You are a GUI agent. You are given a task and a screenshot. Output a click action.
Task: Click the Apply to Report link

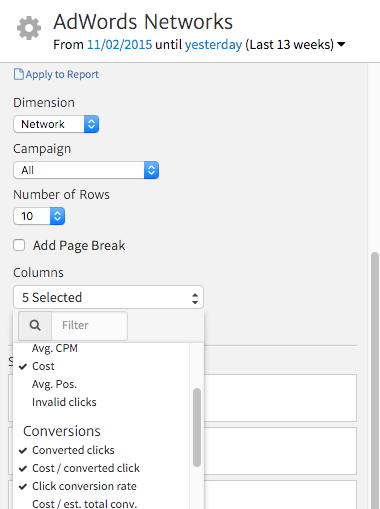62,74
